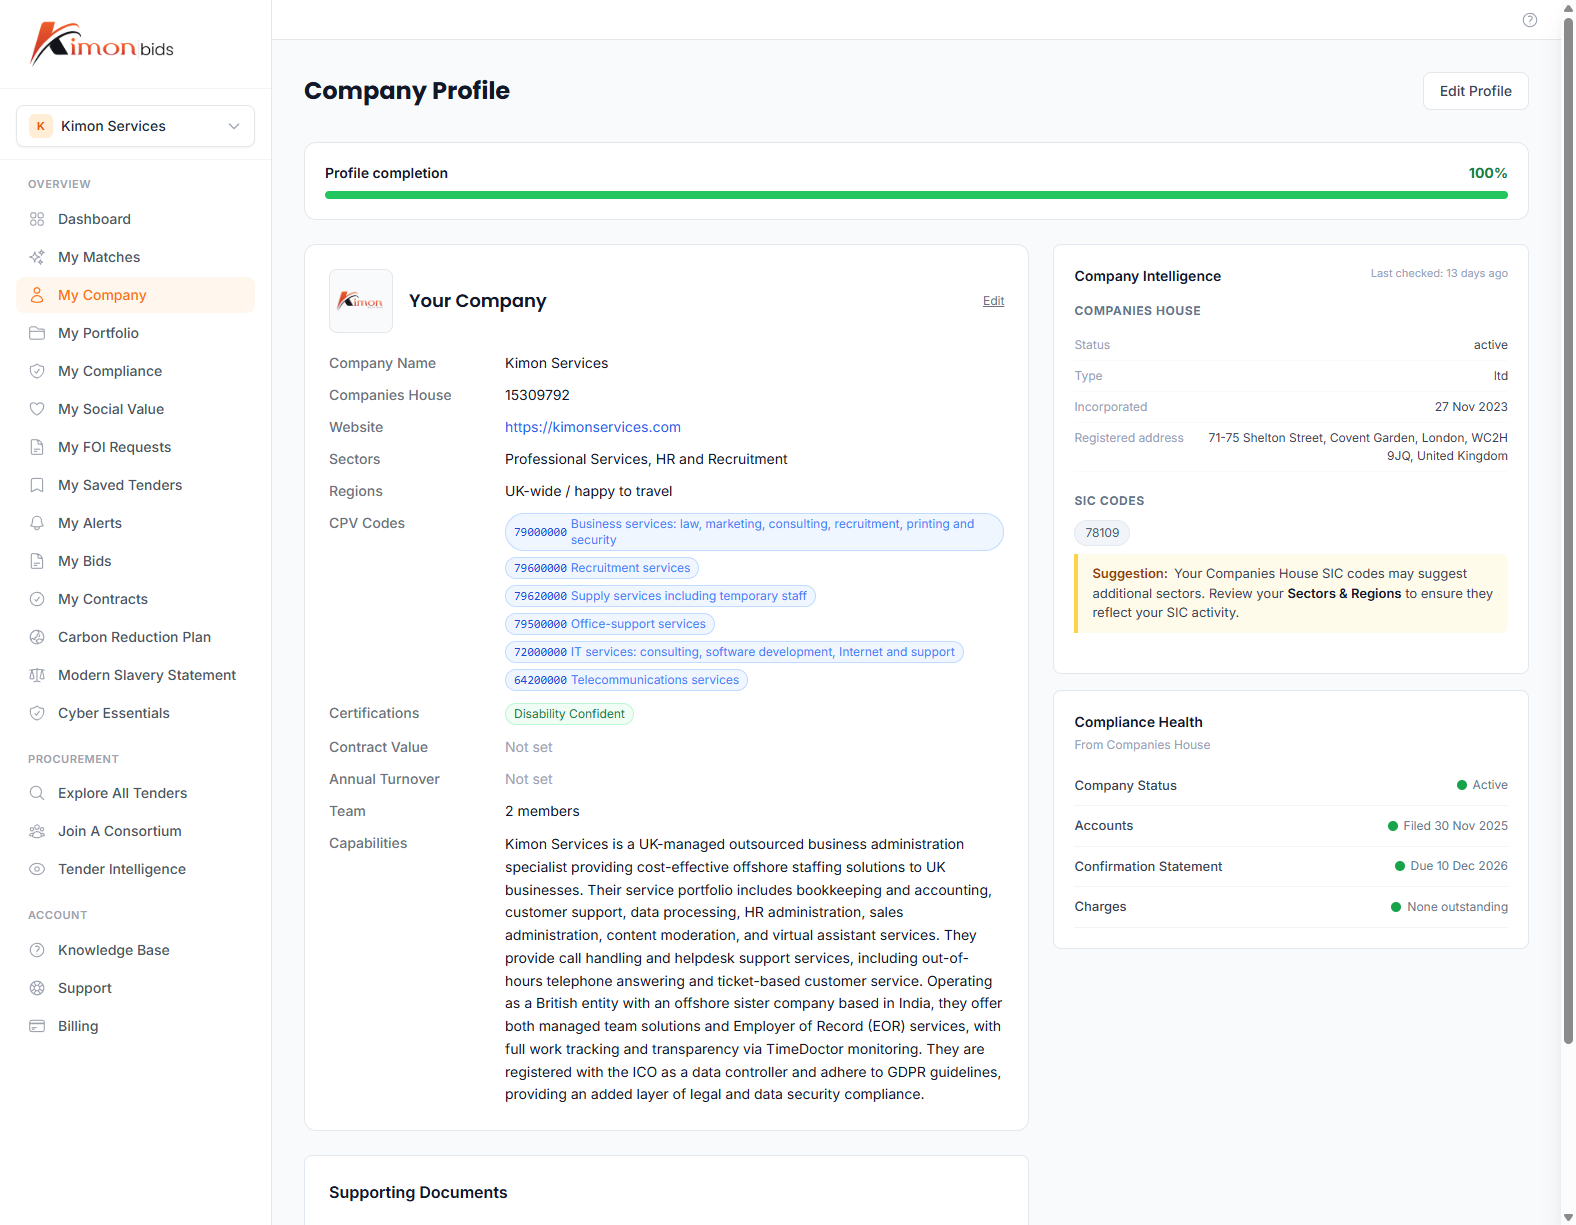Screen dimensions: 1576x1225
Task: Click 'Last checked: 13 days ago' text
Action: 1439,273
